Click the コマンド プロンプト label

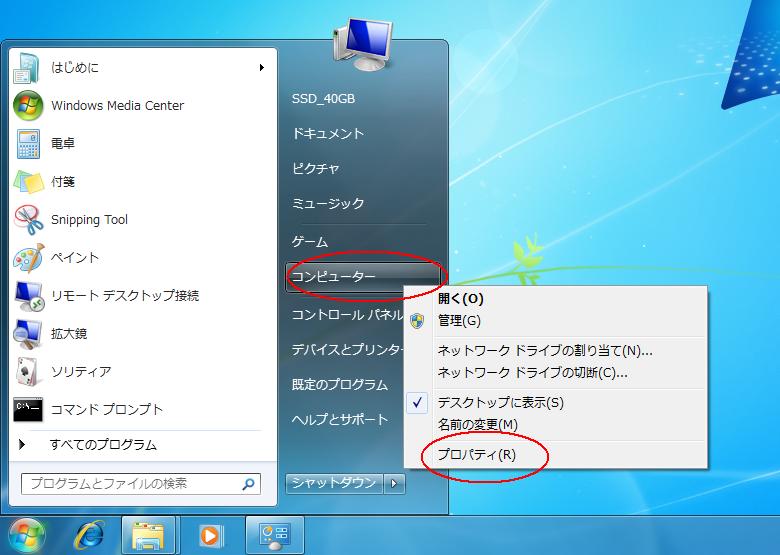coord(107,409)
